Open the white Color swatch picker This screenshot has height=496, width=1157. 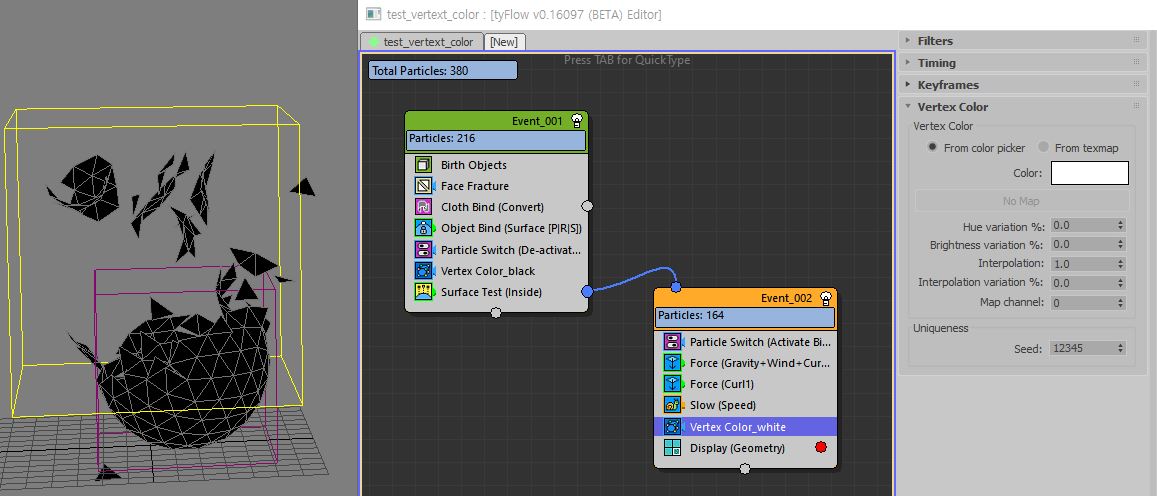(1089, 173)
